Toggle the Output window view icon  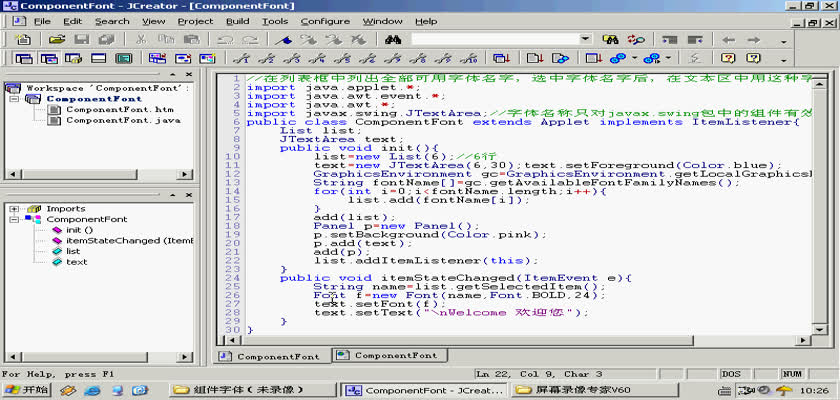[99, 58]
